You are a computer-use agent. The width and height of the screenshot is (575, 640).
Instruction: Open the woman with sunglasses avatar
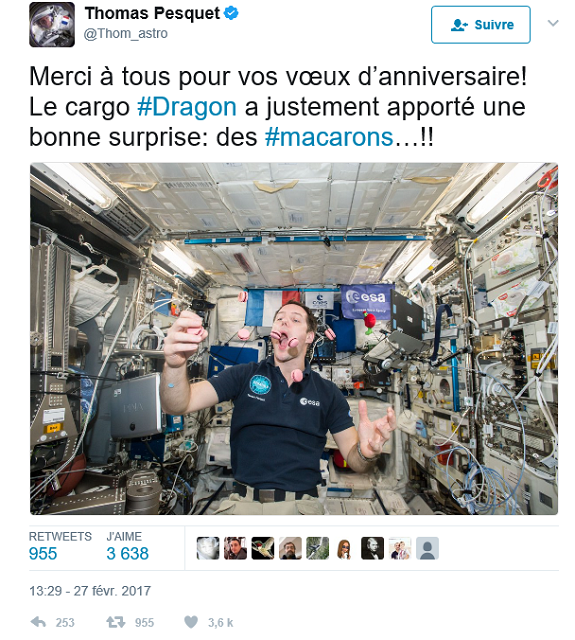(x=345, y=548)
